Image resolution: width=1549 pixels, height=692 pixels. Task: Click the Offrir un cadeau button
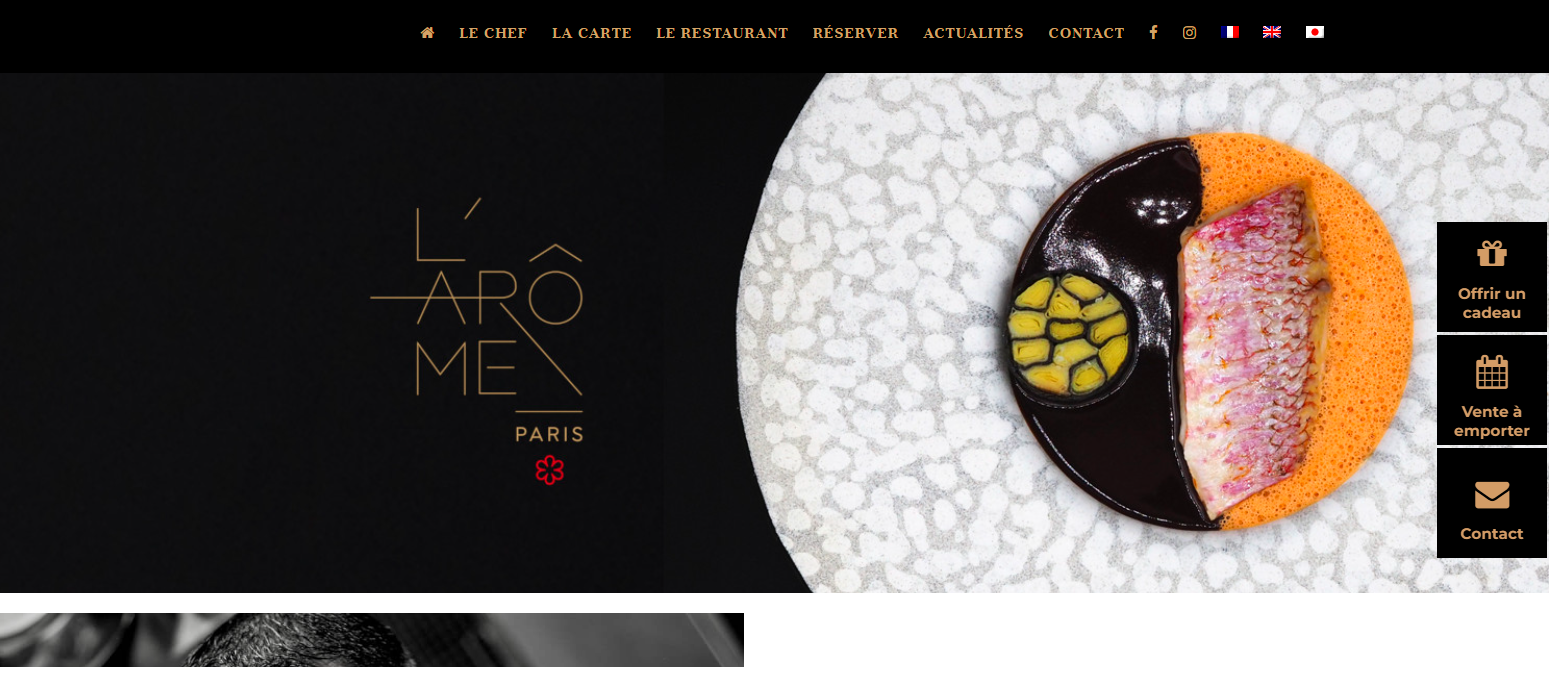[1492, 277]
